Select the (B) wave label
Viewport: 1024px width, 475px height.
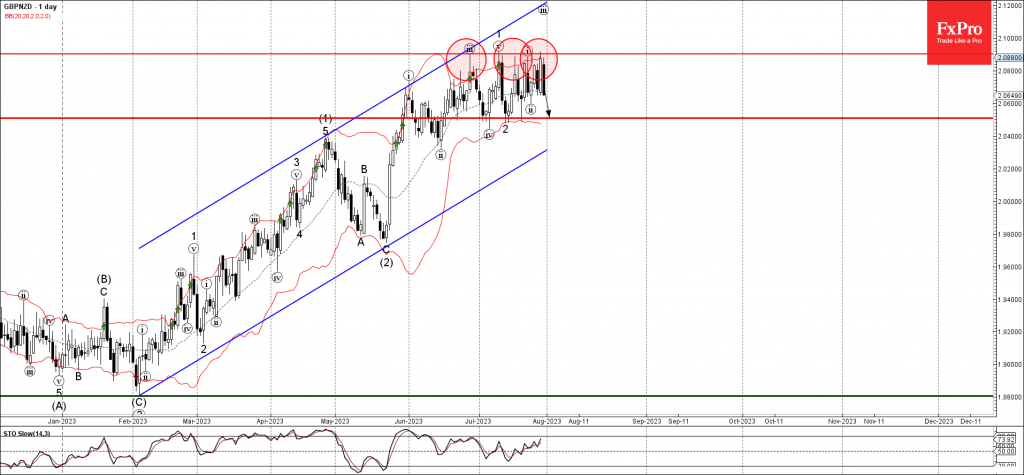[x=103, y=278]
